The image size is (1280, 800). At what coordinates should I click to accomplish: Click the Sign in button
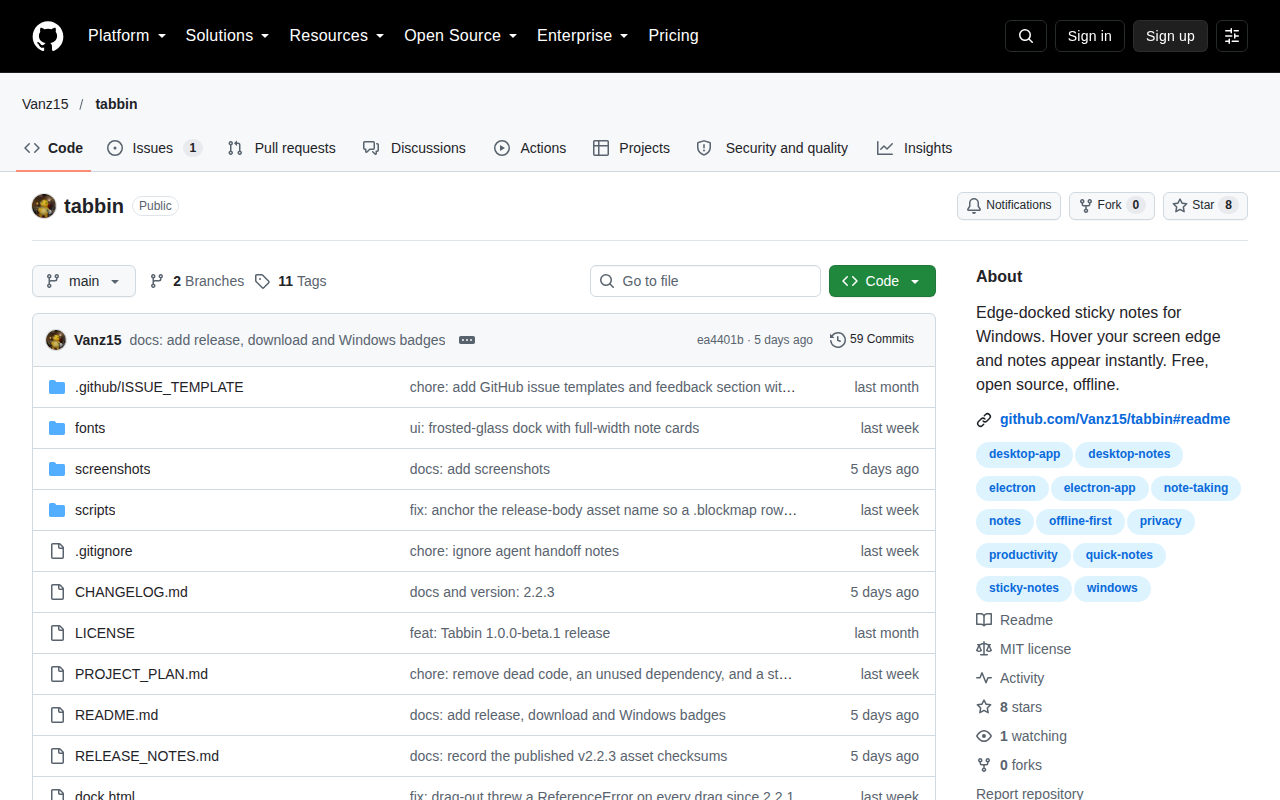tap(1089, 36)
